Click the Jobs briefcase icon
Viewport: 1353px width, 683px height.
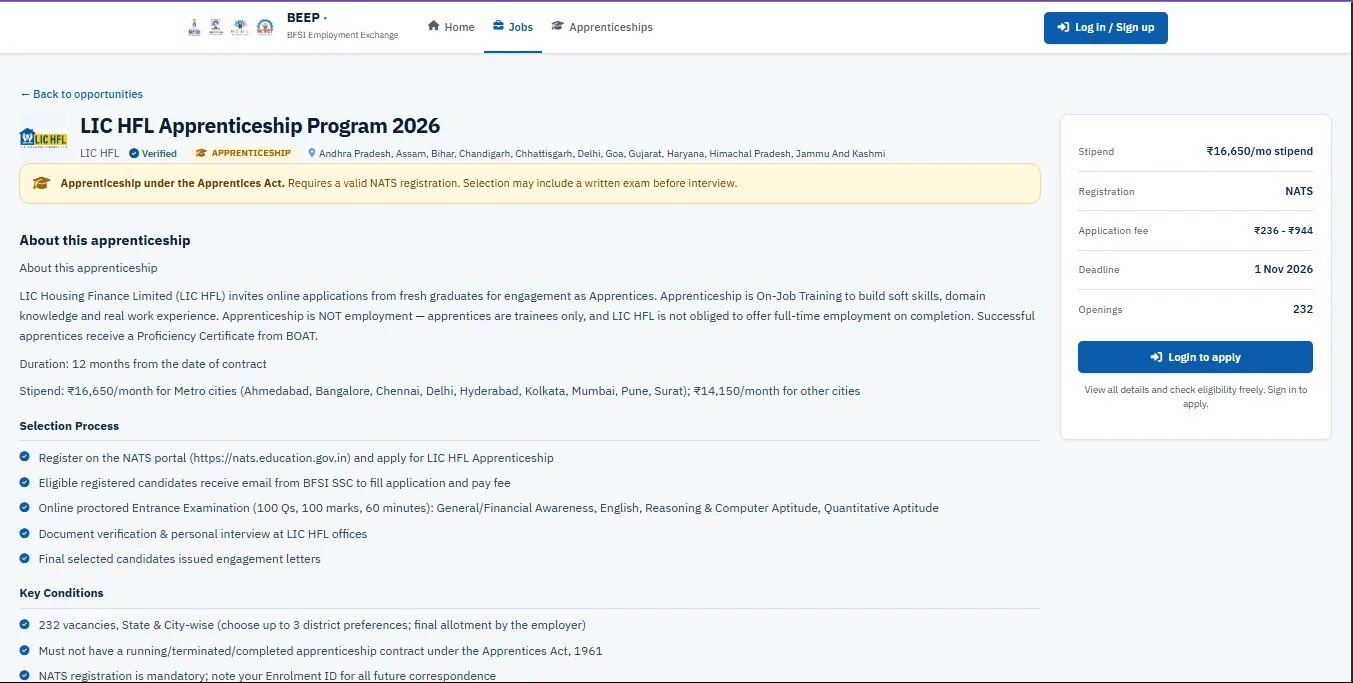498,26
